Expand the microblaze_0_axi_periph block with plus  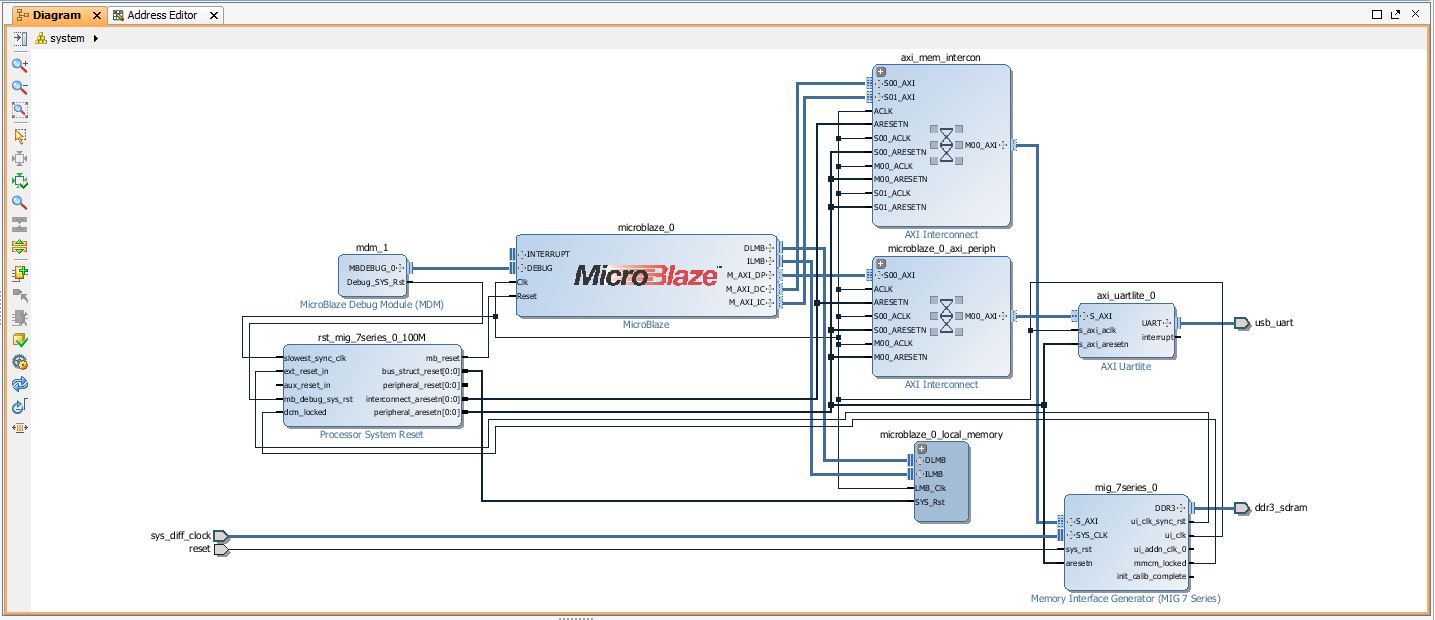coord(881,264)
